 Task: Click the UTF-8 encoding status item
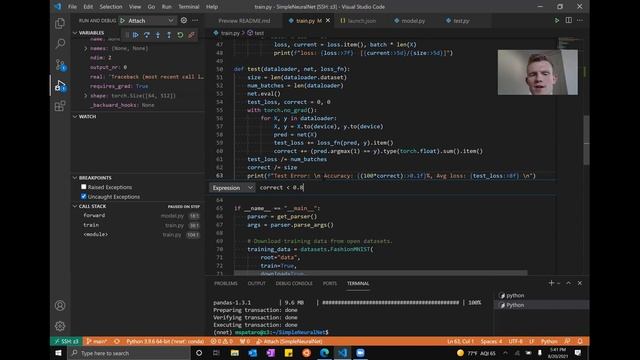click(516, 341)
